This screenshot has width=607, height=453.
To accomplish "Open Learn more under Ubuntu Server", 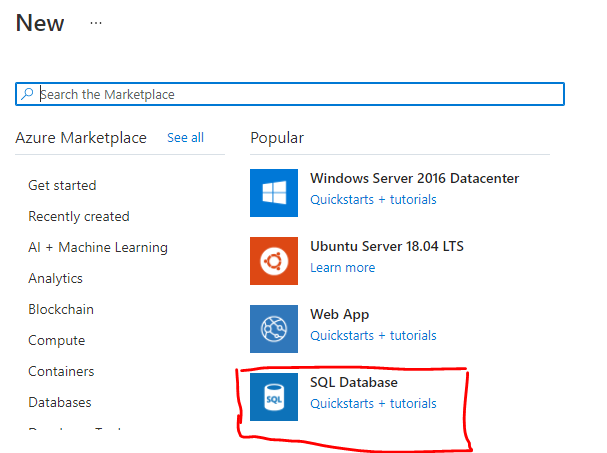I will [x=343, y=268].
